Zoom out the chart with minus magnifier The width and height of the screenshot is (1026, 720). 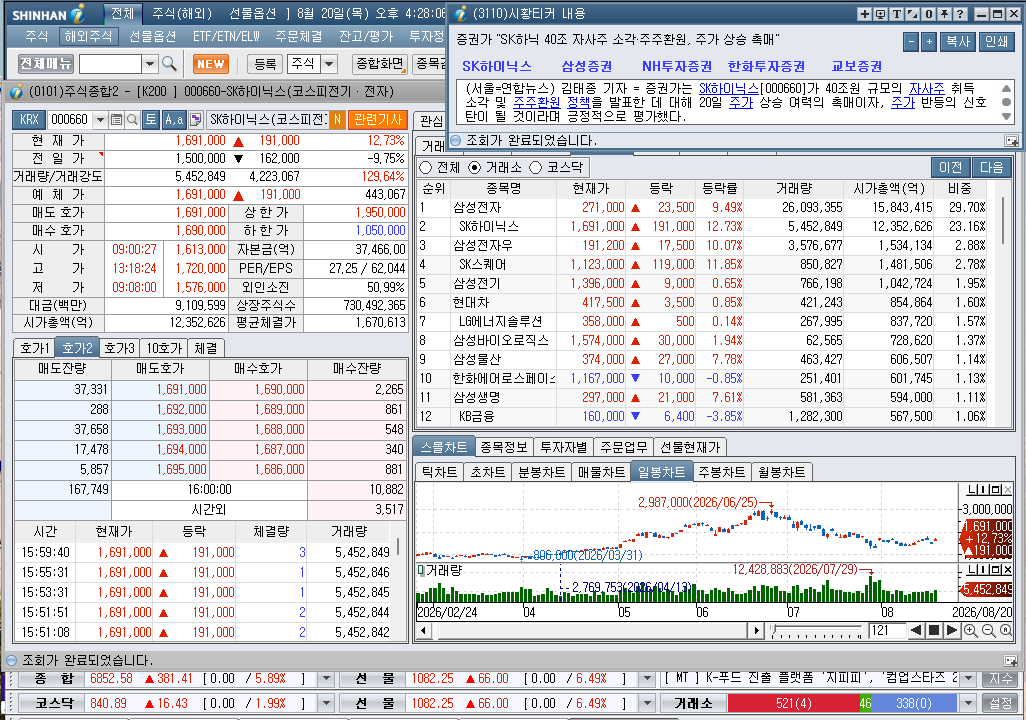point(989,630)
